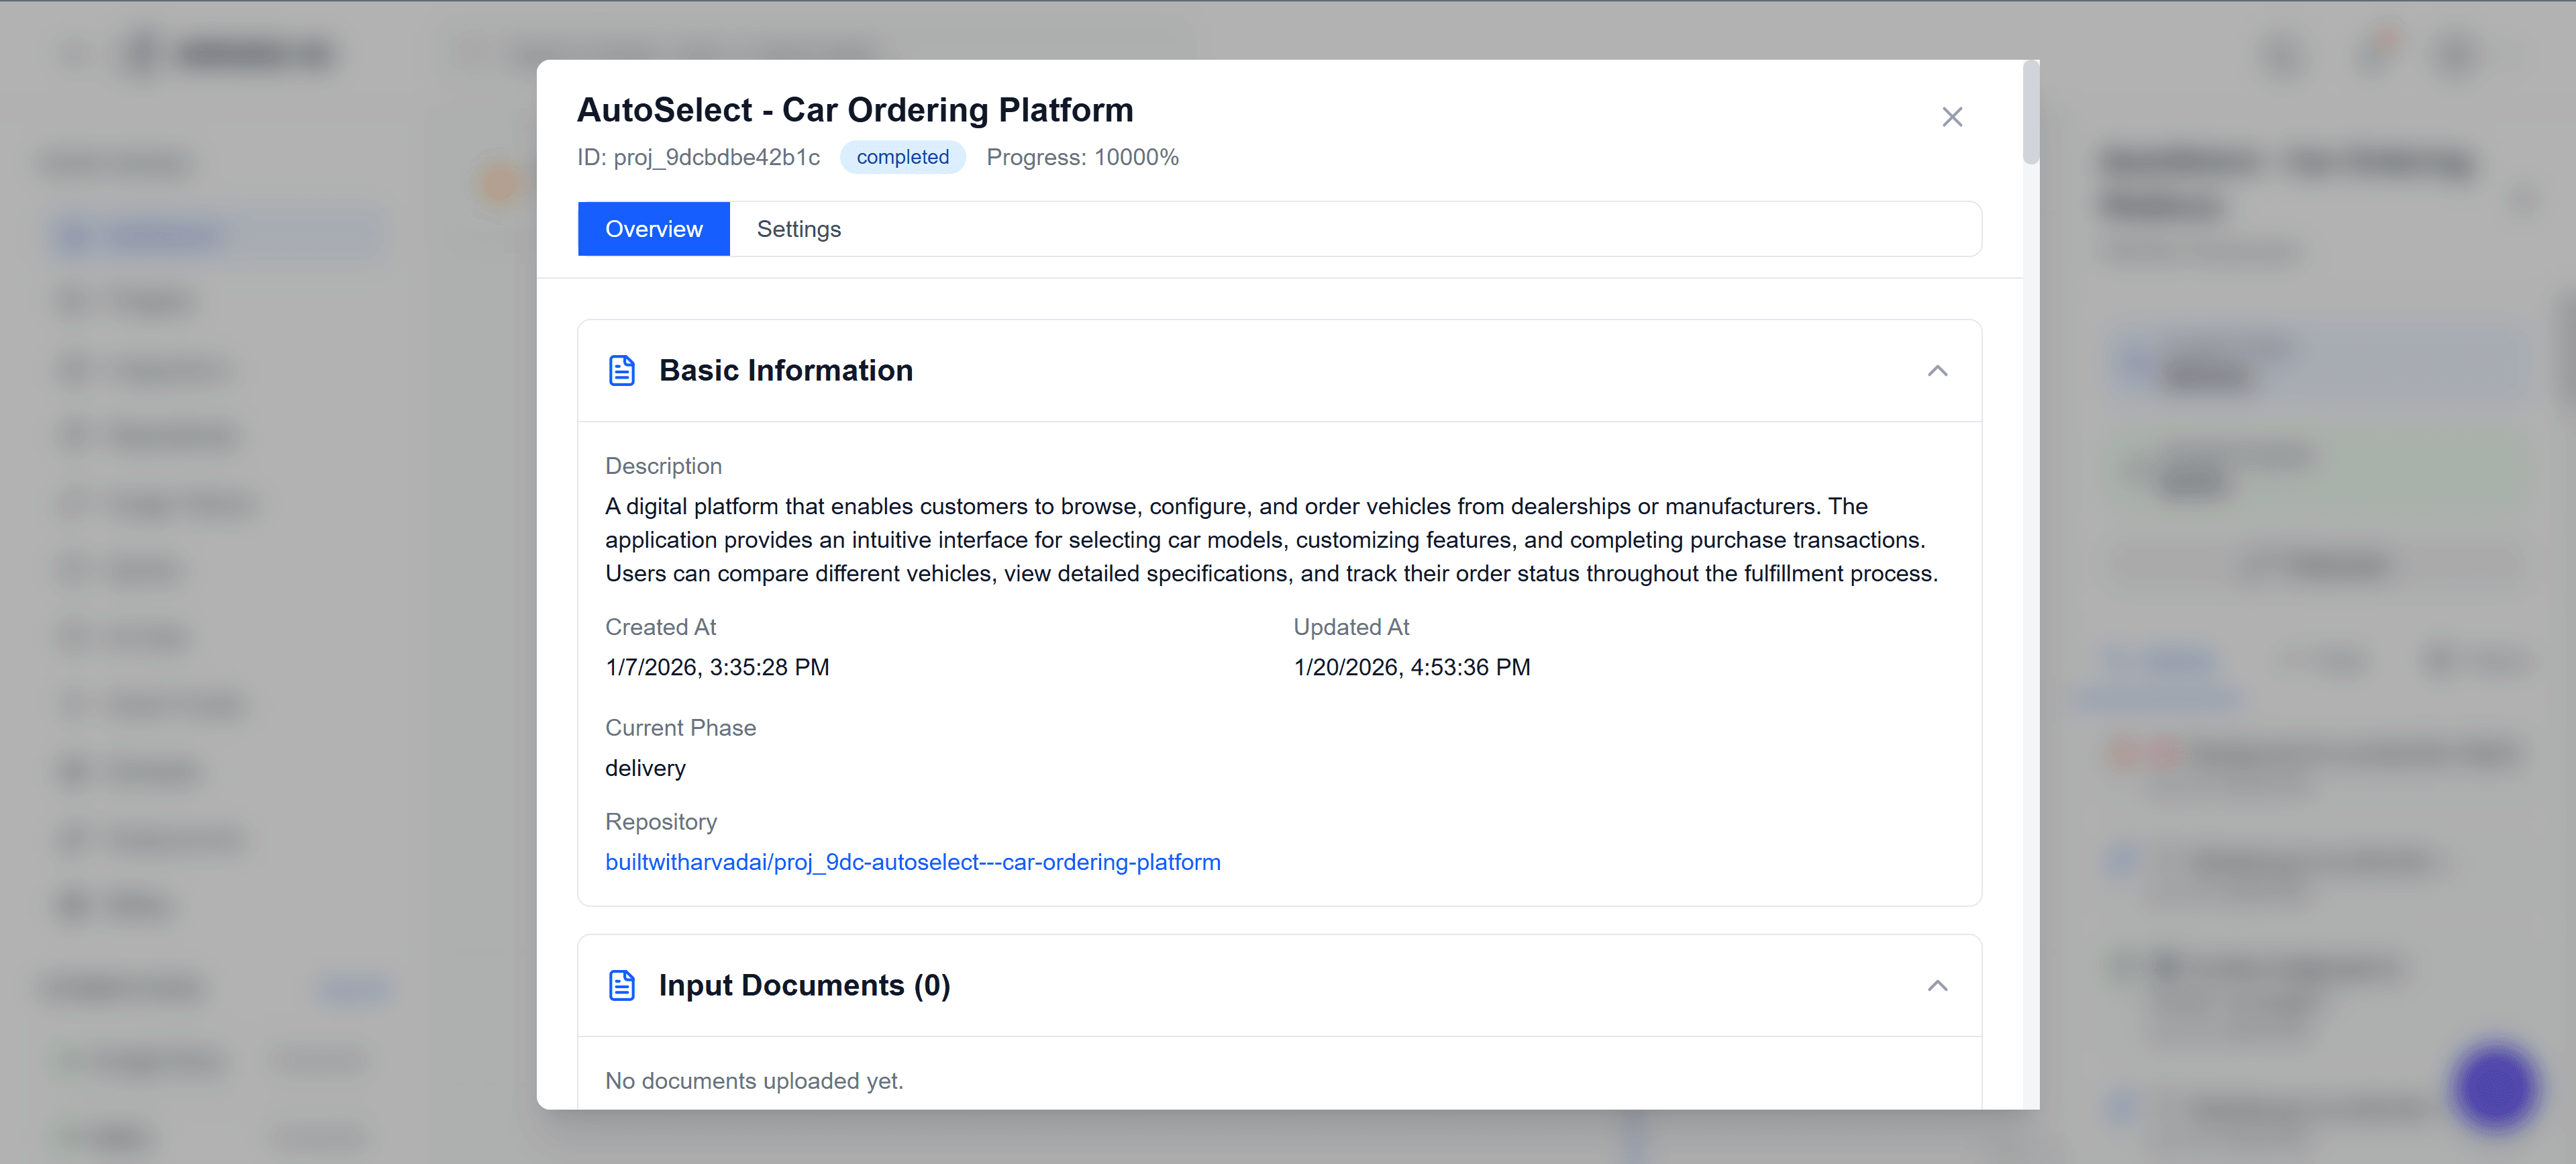Click the 'No documents uploaded yet.' message

[x=754, y=1081]
